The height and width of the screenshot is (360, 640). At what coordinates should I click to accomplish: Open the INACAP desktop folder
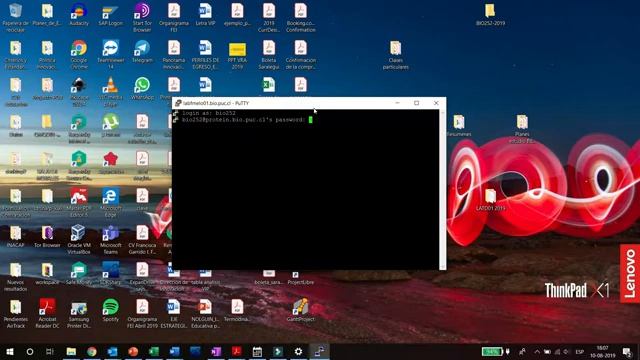pos(16,237)
